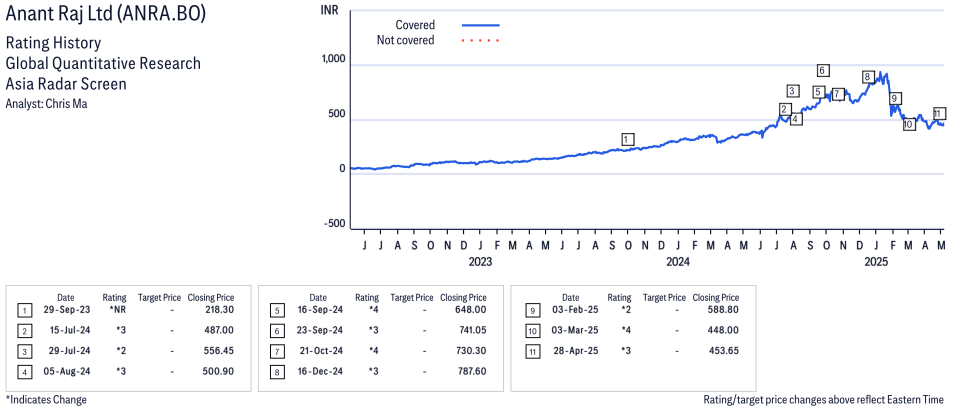Image resolution: width=955 pixels, height=407 pixels.
Task: Select chart marker 8 near the price peak
Action: (868, 77)
